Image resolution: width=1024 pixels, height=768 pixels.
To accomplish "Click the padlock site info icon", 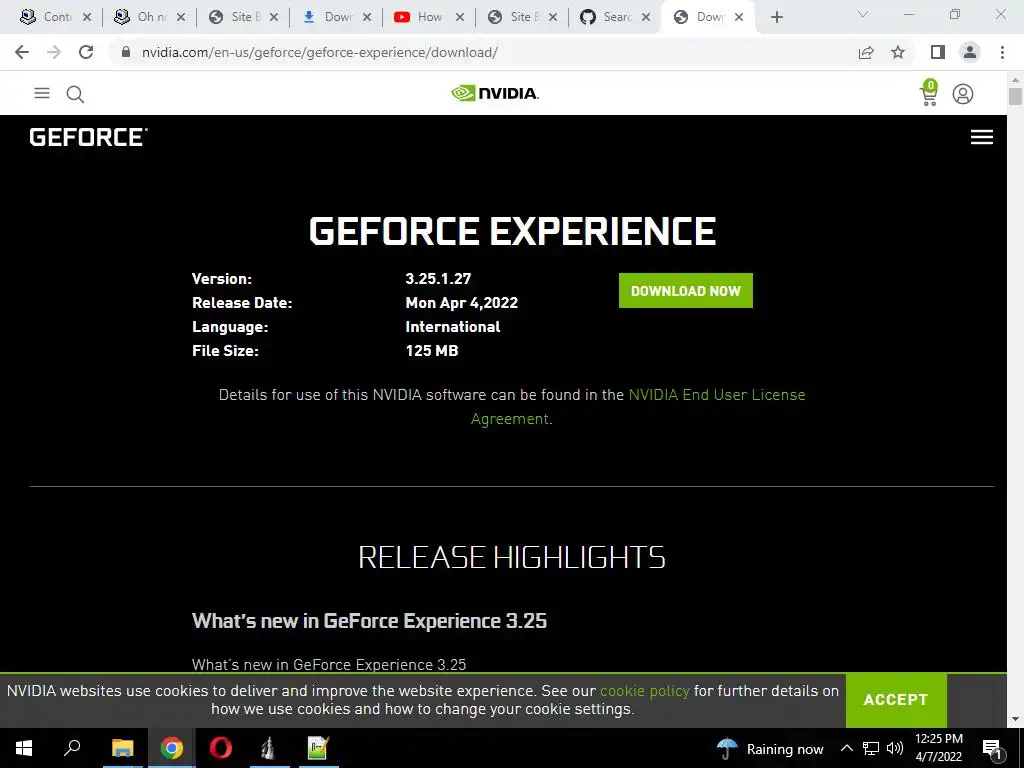I will coord(126,52).
